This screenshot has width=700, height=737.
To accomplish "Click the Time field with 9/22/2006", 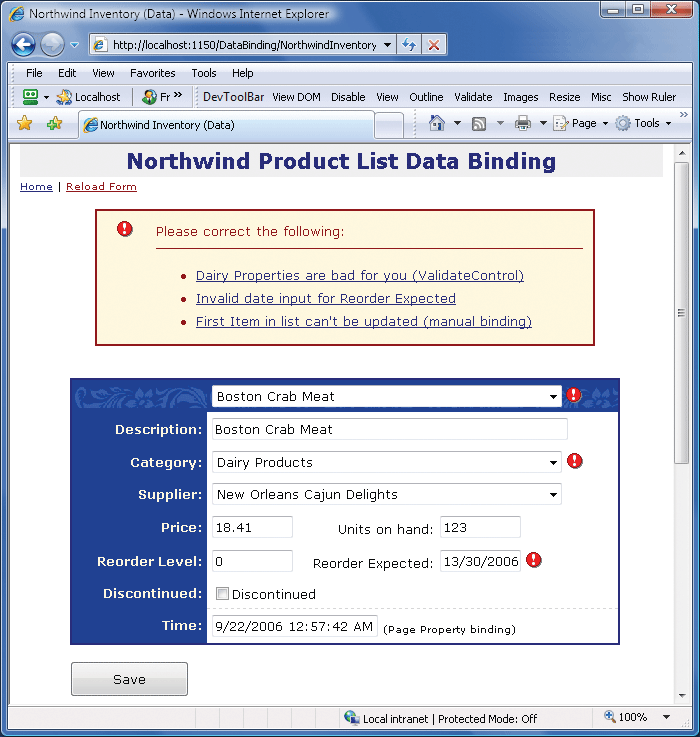I will pos(294,626).
